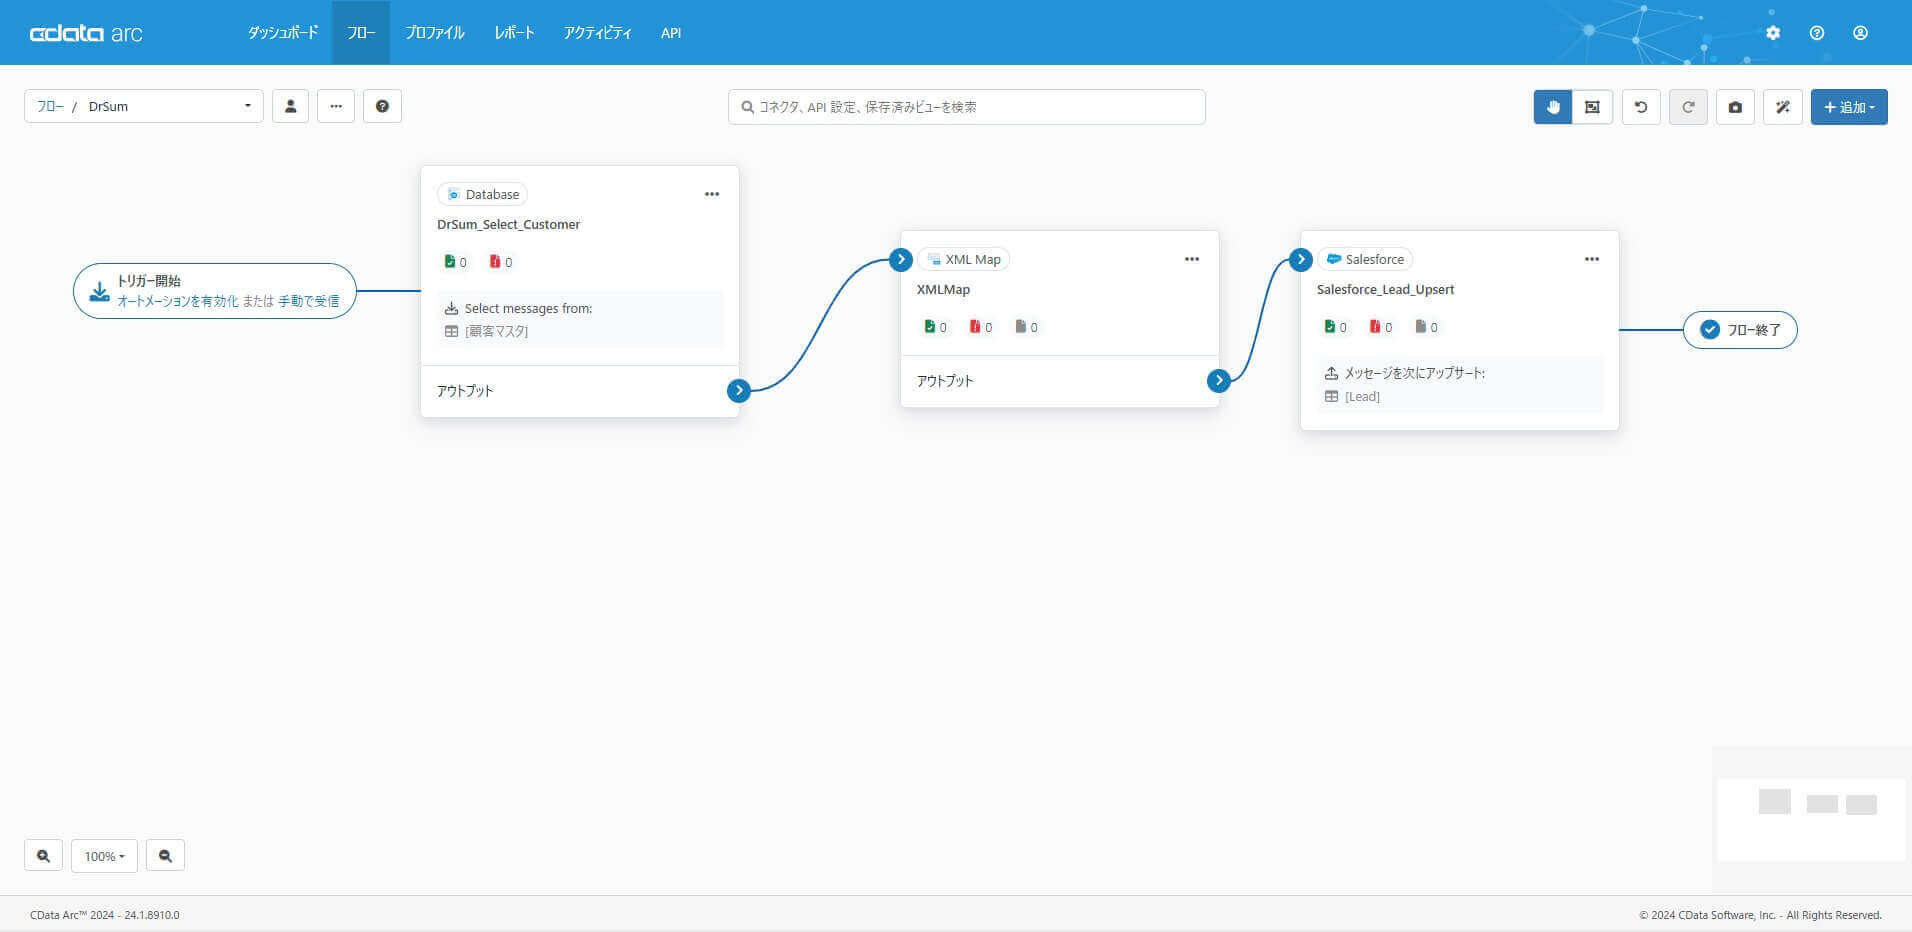Screen dimensions: 1912x932
Task: Open the settings gear icon
Action: (x=1772, y=32)
